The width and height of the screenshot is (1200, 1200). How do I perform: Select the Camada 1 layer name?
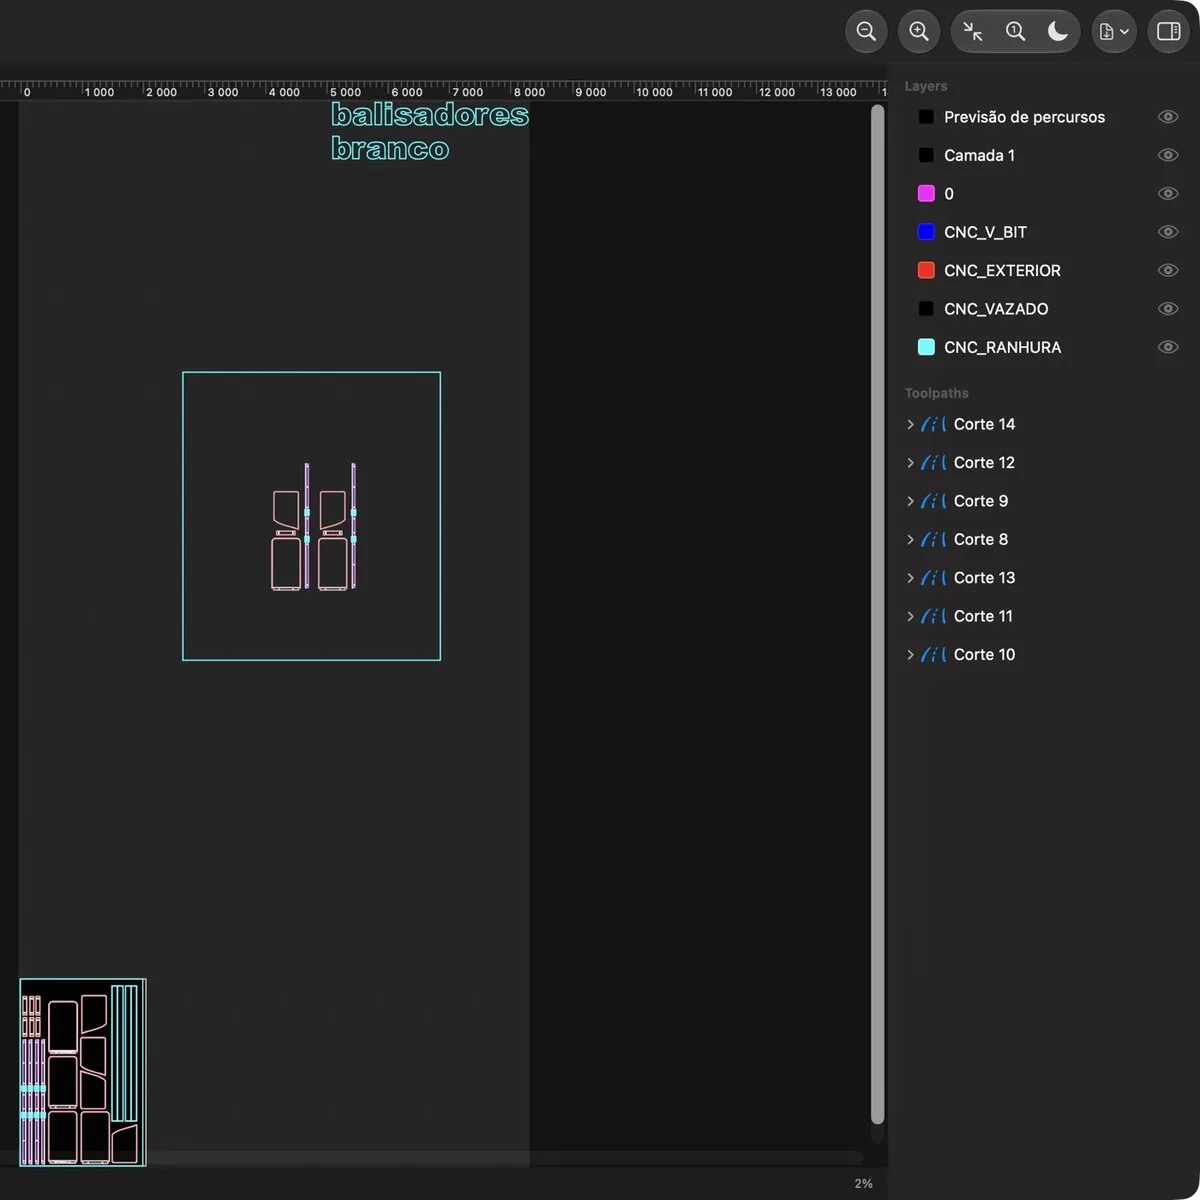click(x=979, y=155)
